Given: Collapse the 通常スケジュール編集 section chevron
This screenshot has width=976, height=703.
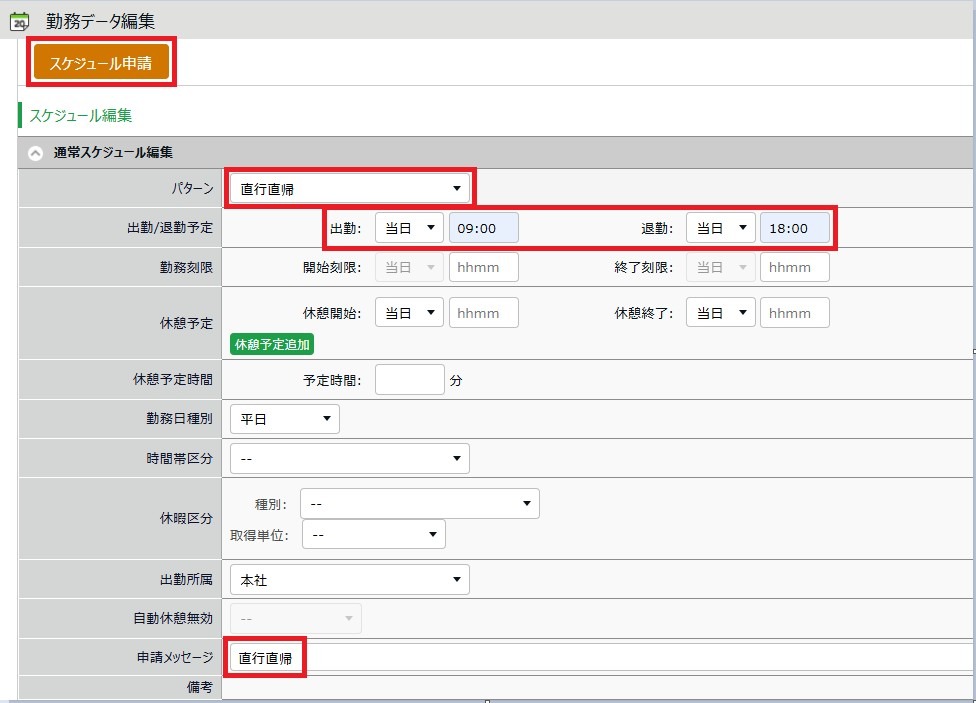Looking at the screenshot, I should point(35,153).
